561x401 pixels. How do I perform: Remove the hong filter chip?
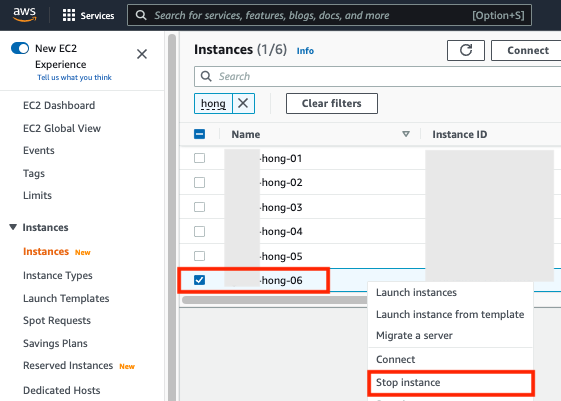click(243, 103)
